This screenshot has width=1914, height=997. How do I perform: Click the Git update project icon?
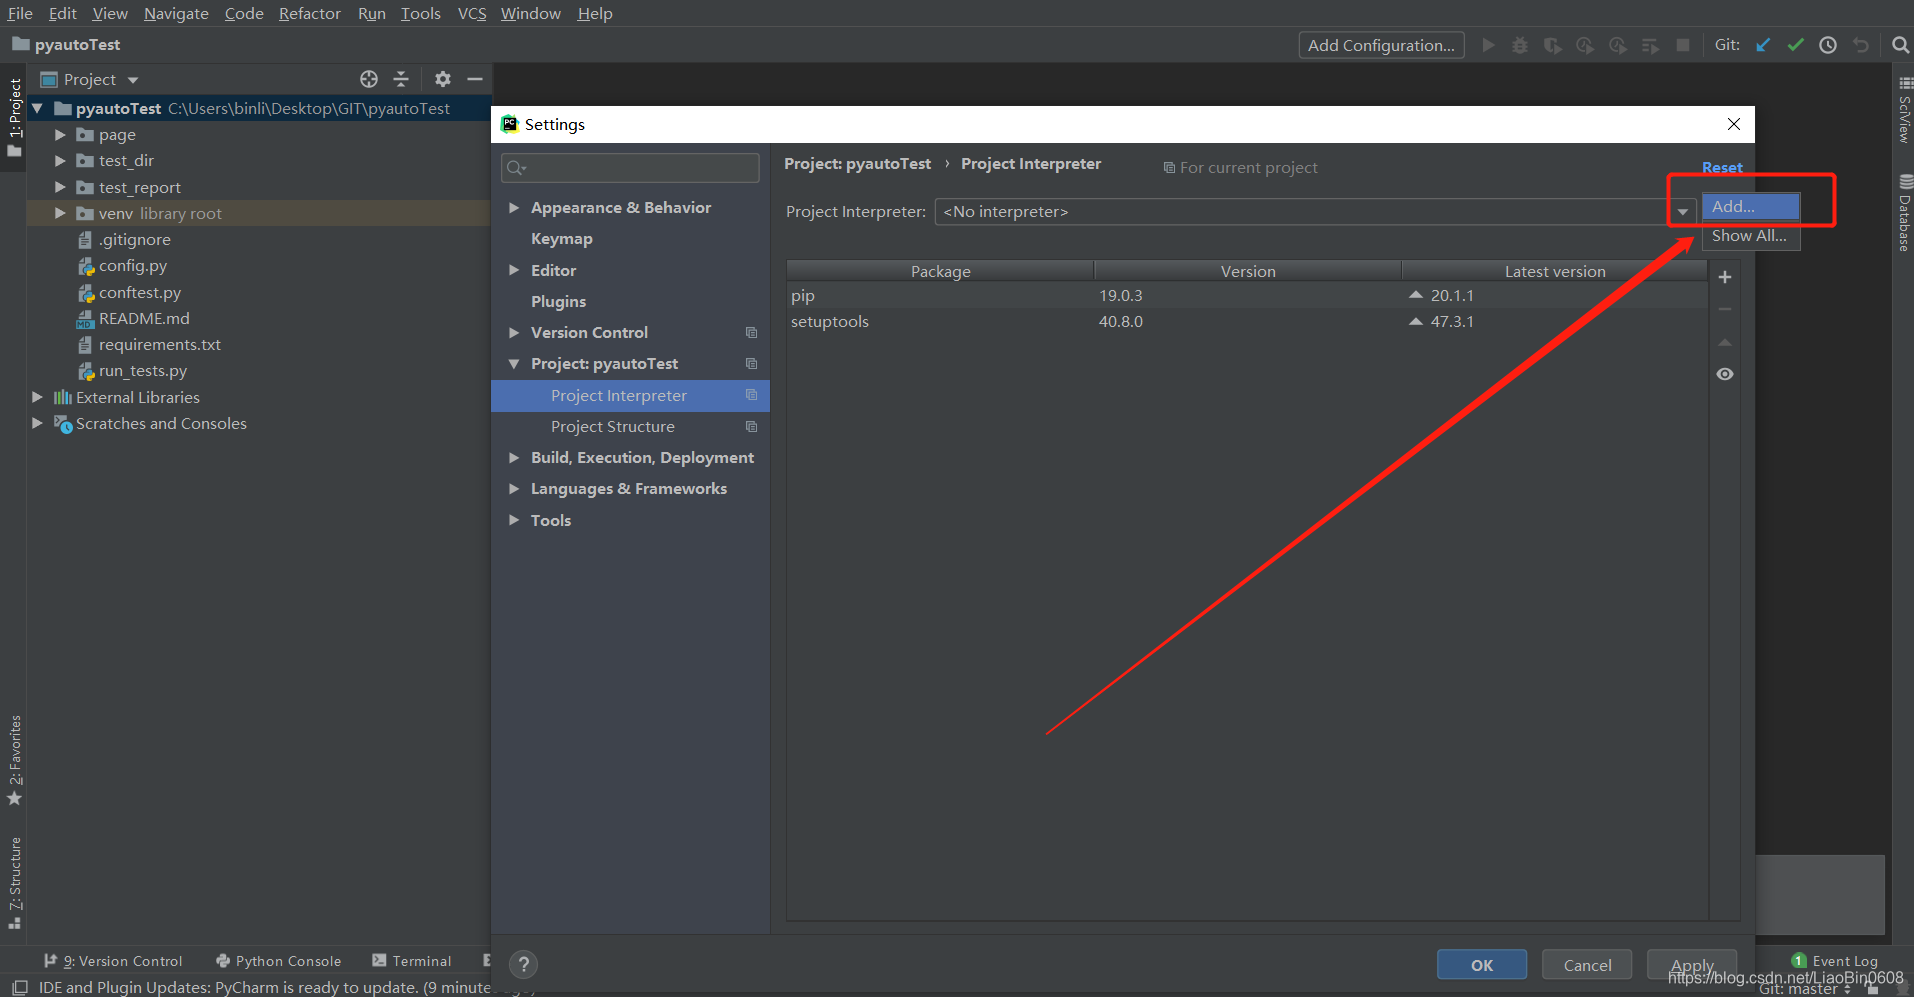pos(1763,45)
